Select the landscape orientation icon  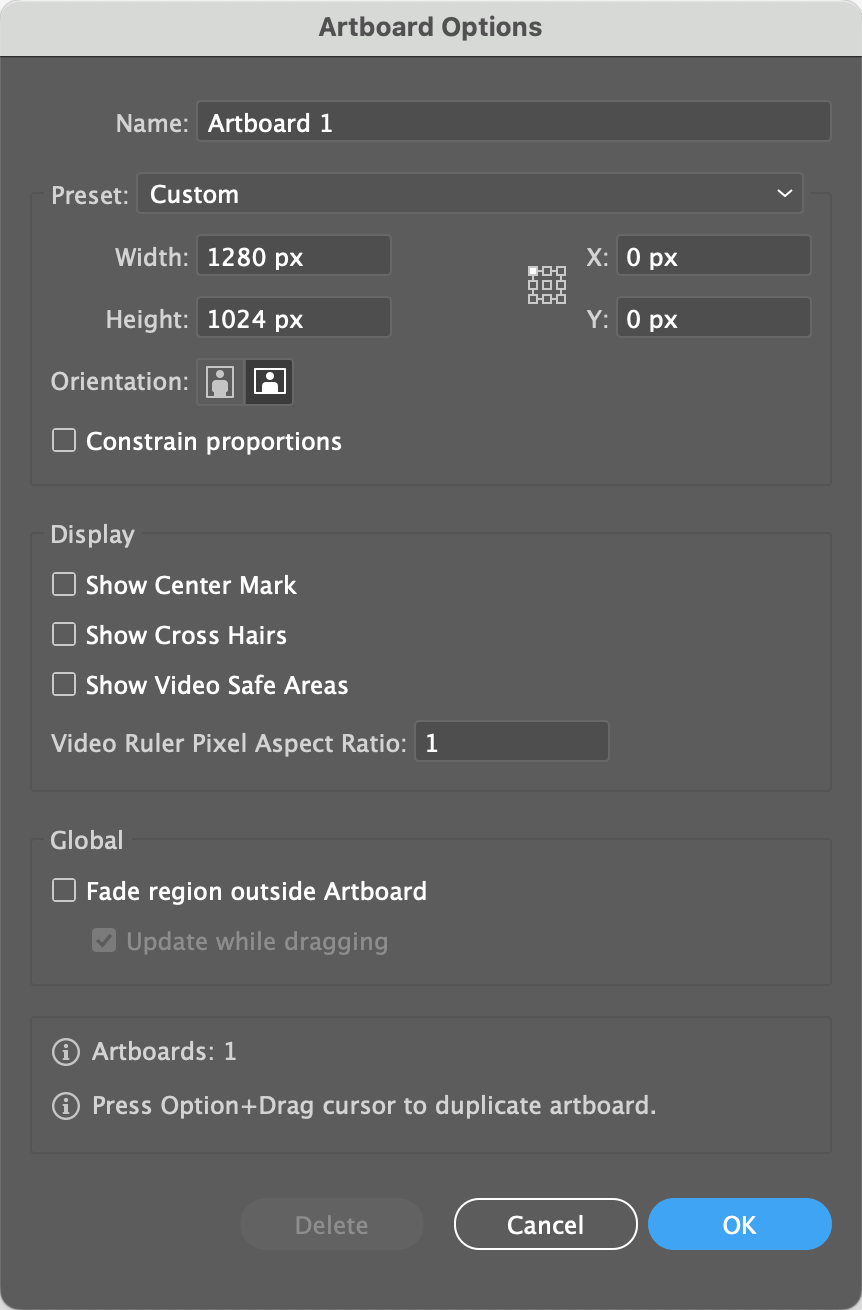(x=268, y=381)
